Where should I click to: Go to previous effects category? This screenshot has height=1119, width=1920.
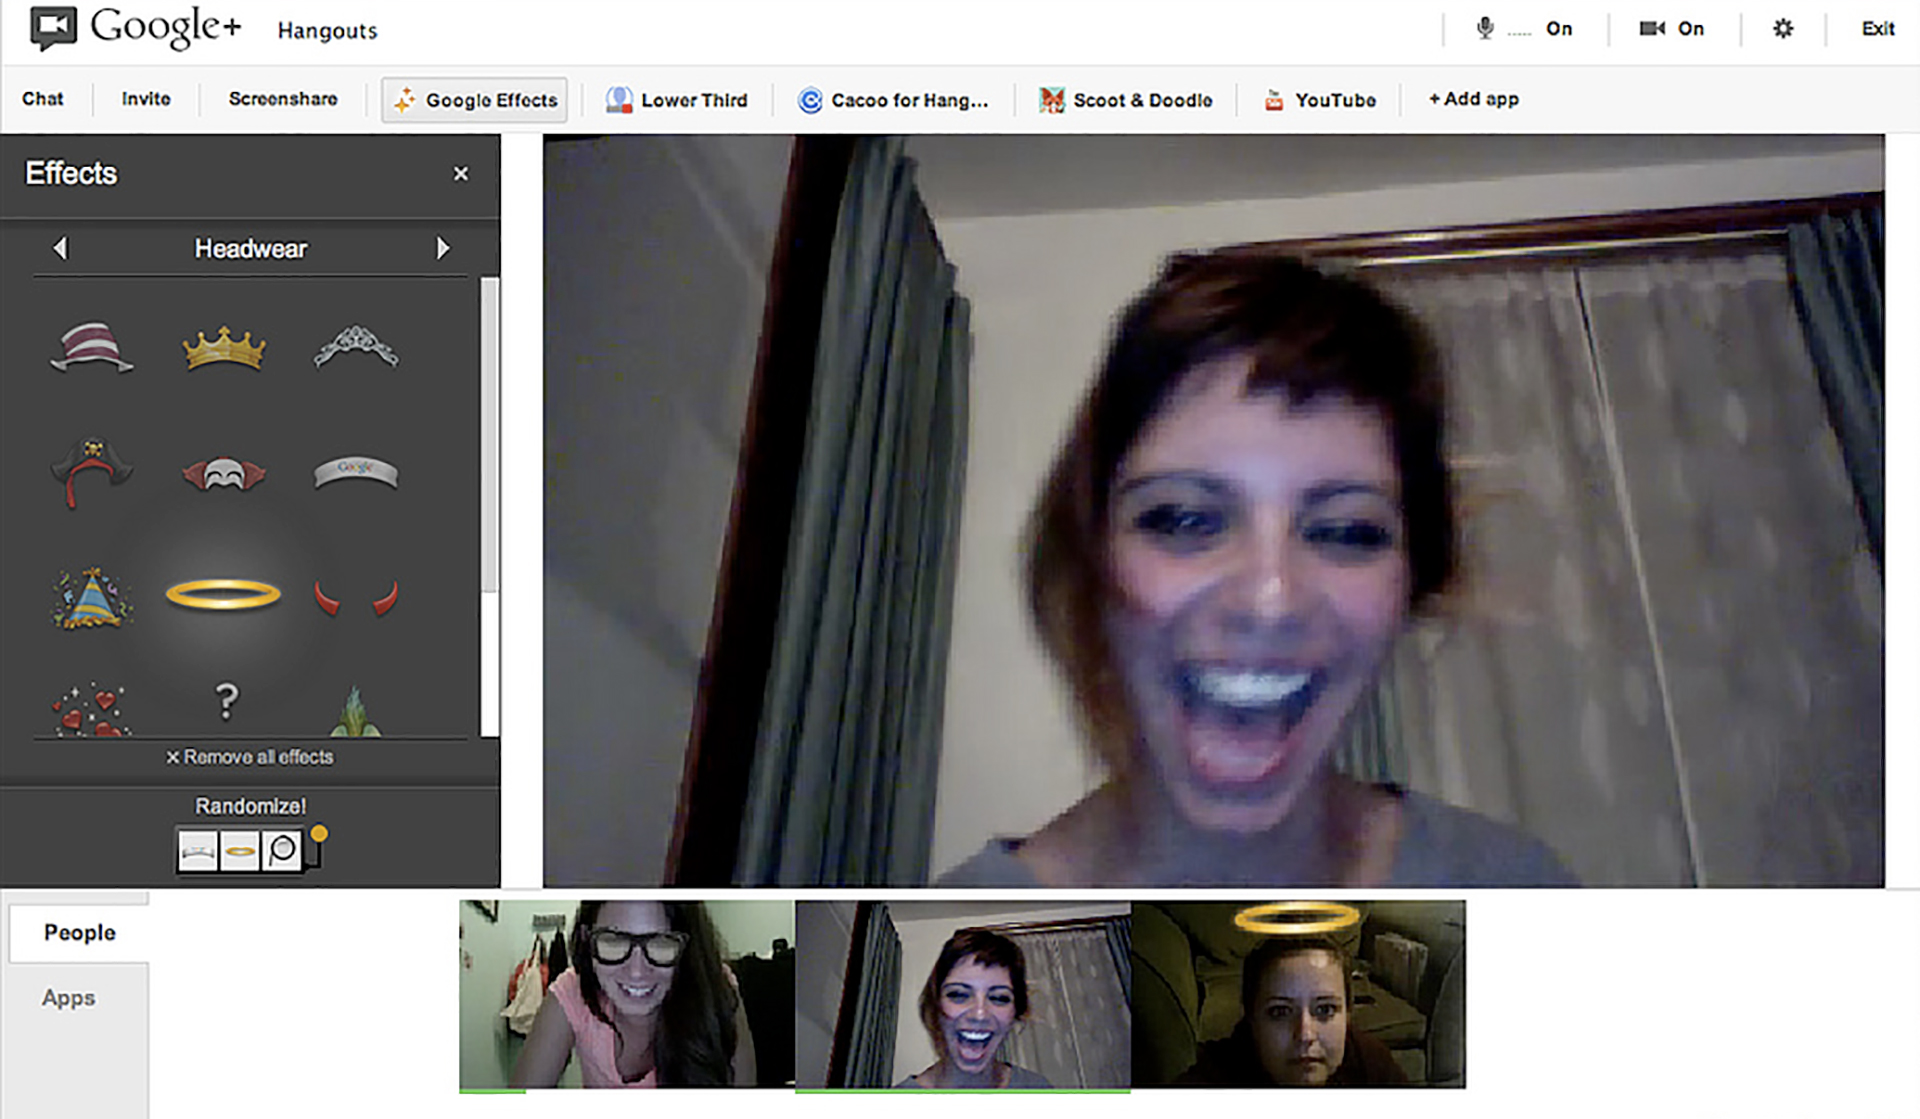click(x=60, y=248)
